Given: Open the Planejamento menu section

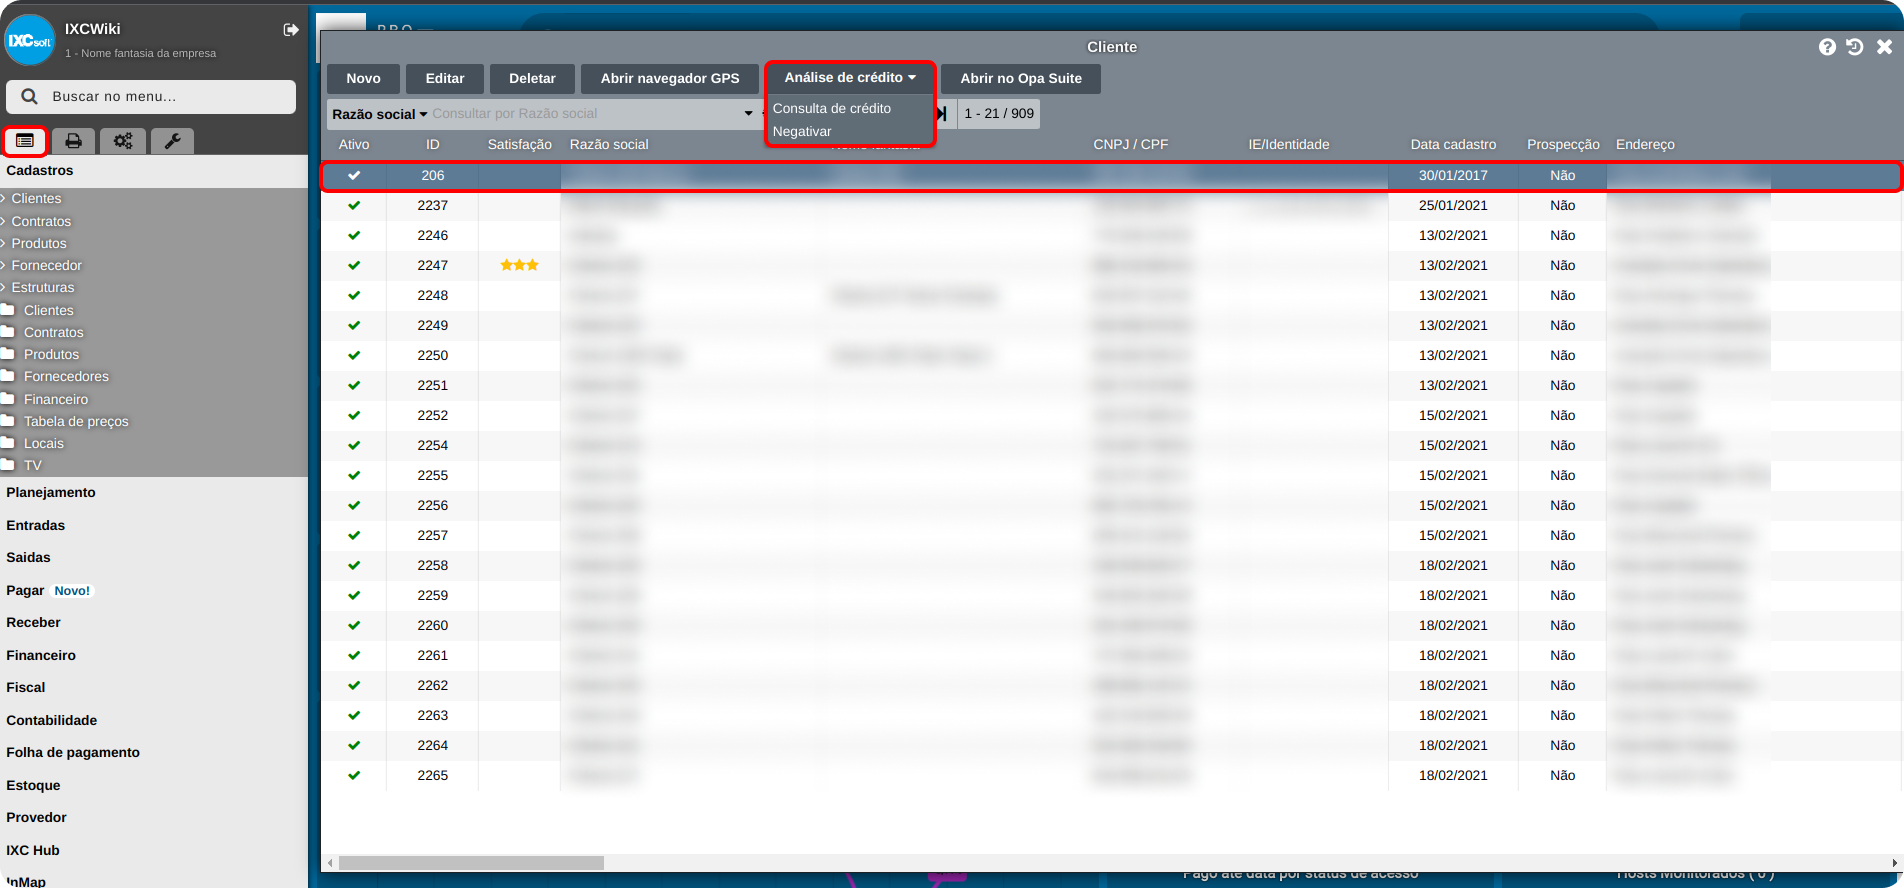Looking at the screenshot, I should [x=51, y=493].
